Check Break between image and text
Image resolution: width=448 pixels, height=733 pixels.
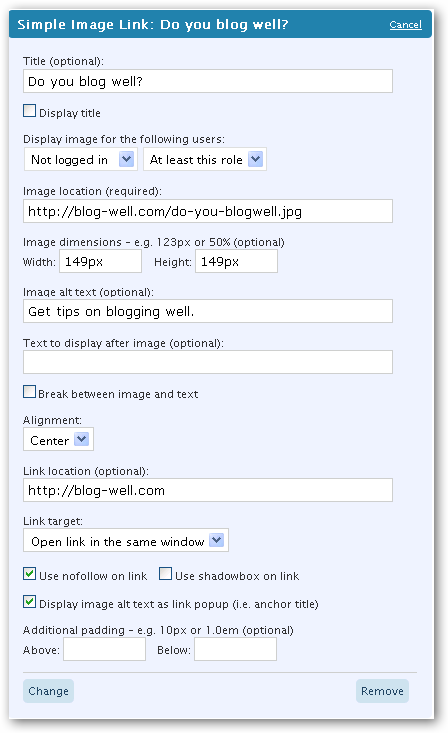coord(29,392)
